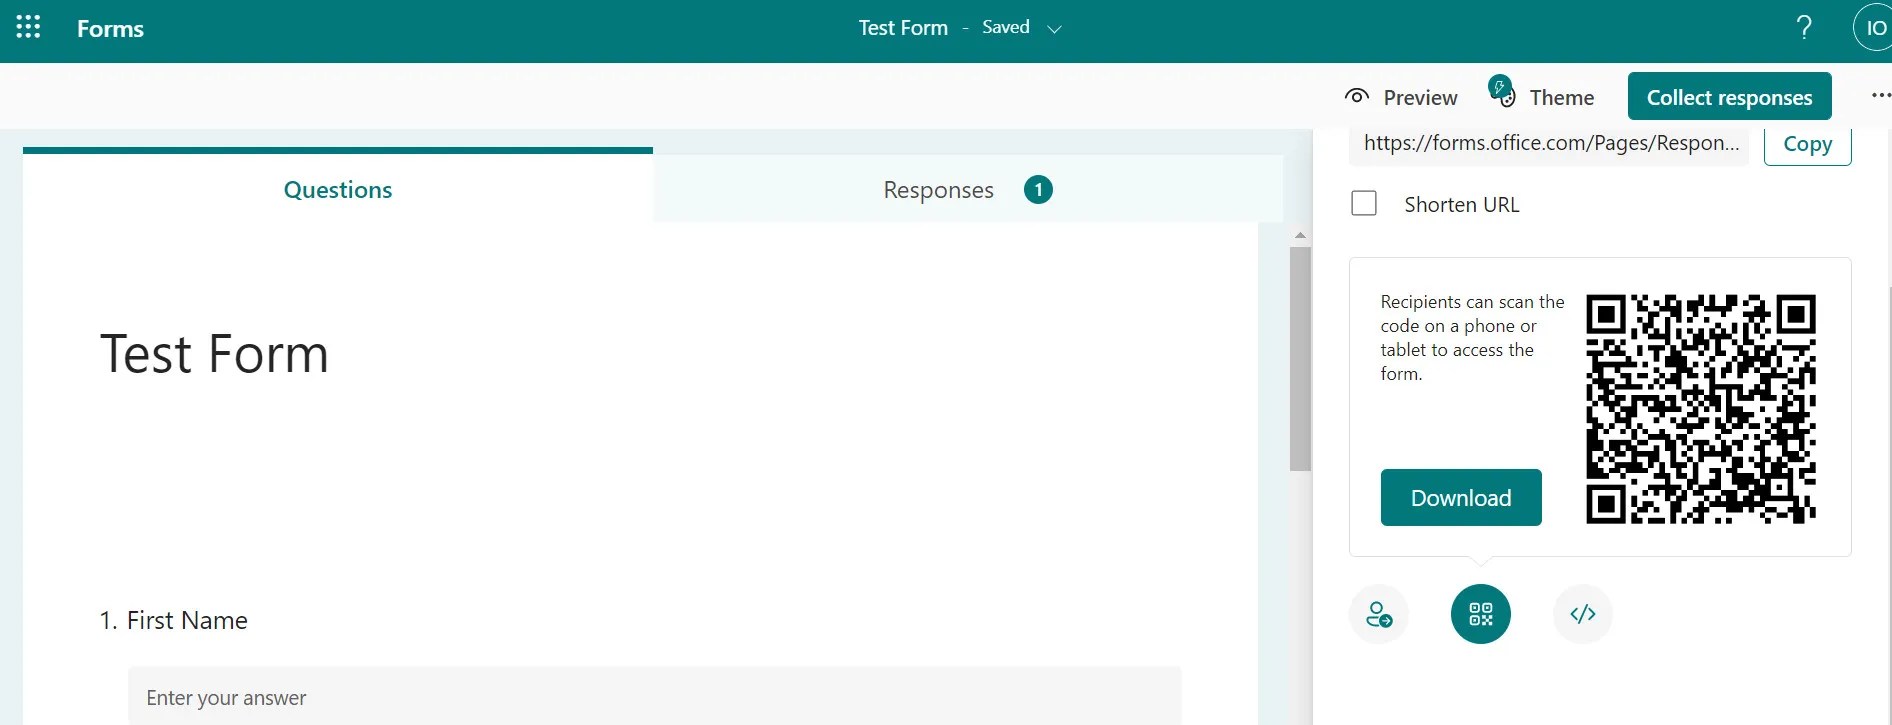Click the scrollbar up arrow
The height and width of the screenshot is (725, 1892).
(x=1300, y=236)
